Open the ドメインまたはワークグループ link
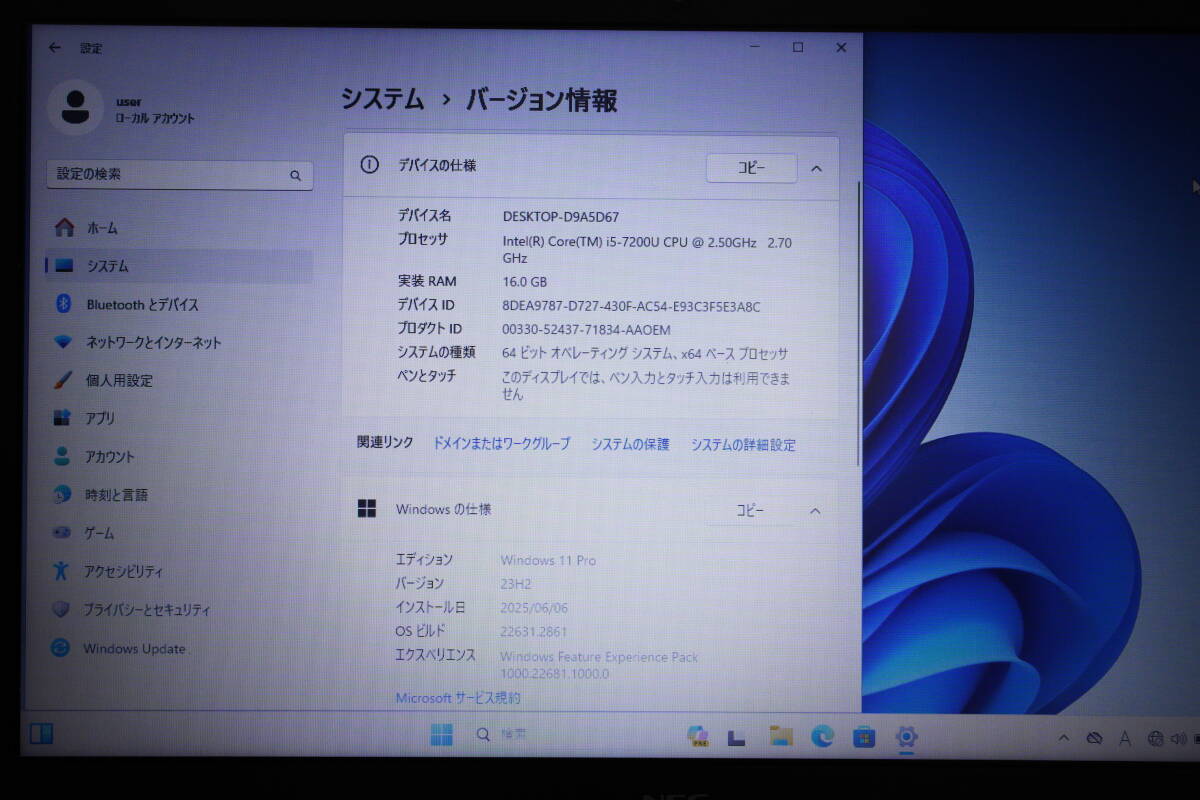The height and width of the screenshot is (800, 1200). [501, 443]
